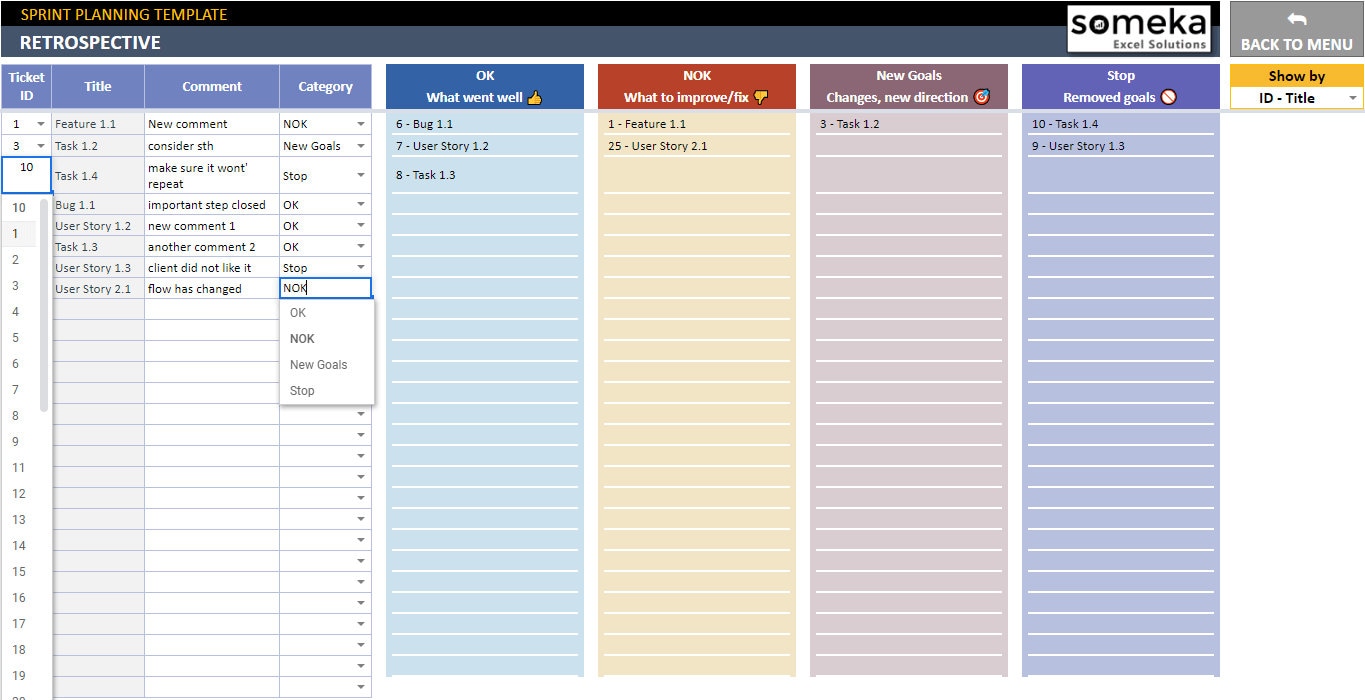Select the highlighted 'NOK' list option

click(301, 338)
